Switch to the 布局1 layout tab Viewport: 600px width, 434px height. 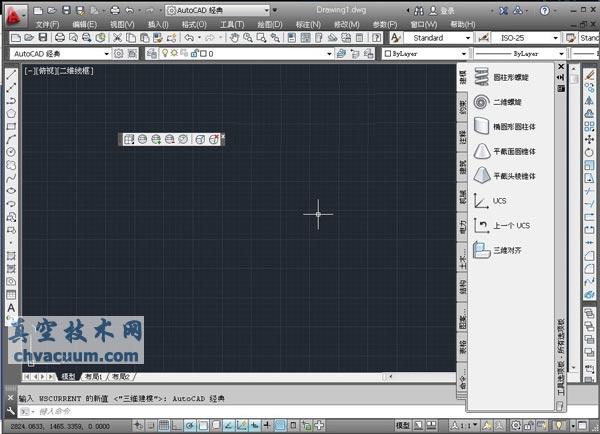point(93,377)
